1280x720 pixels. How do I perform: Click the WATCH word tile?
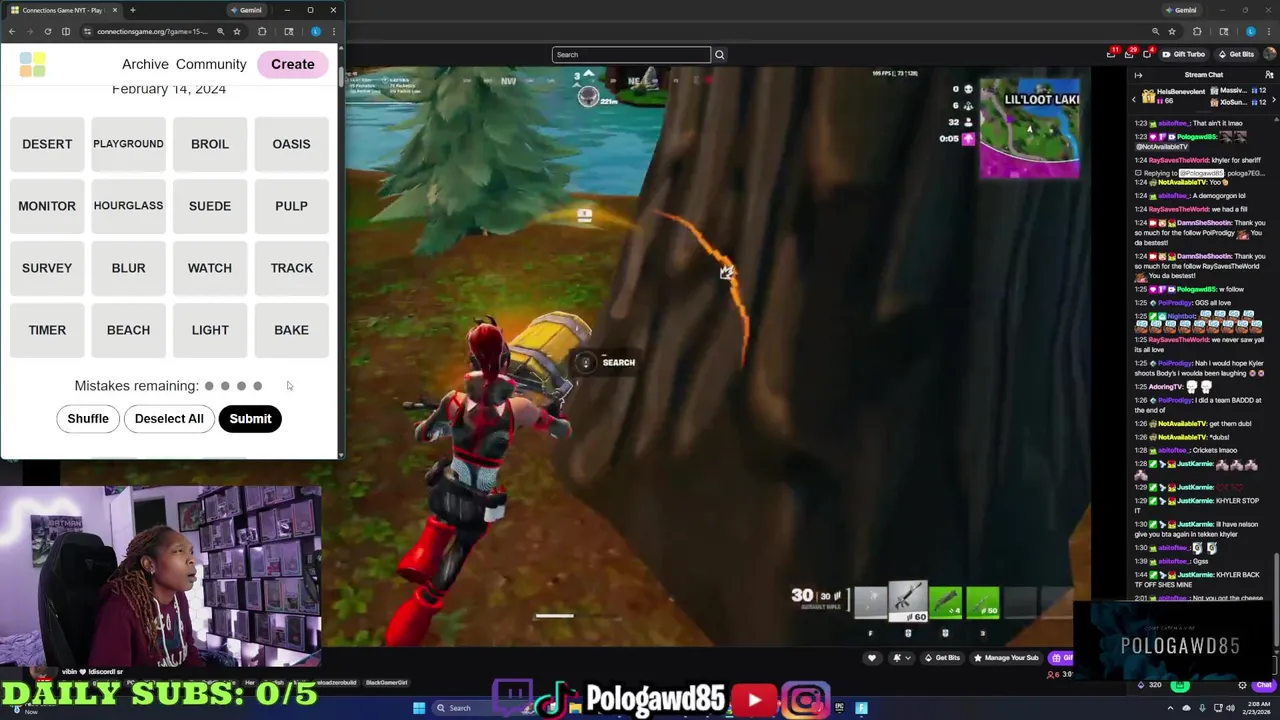[x=210, y=268]
